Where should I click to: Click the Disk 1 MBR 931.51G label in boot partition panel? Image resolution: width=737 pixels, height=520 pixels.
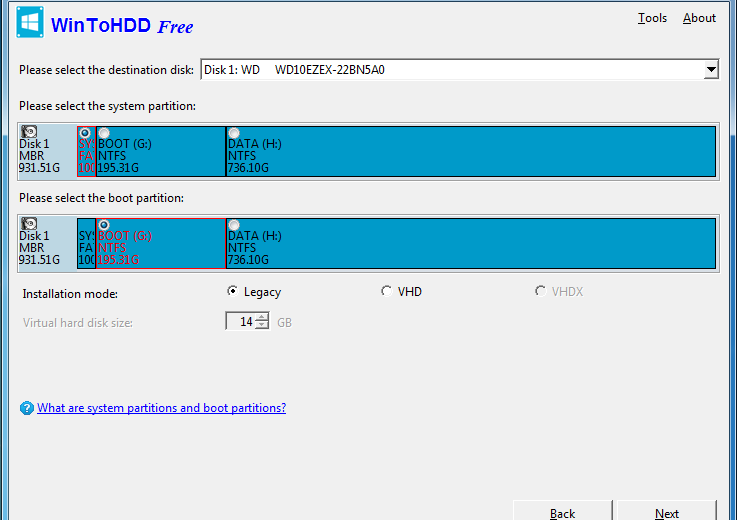[x=39, y=248]
